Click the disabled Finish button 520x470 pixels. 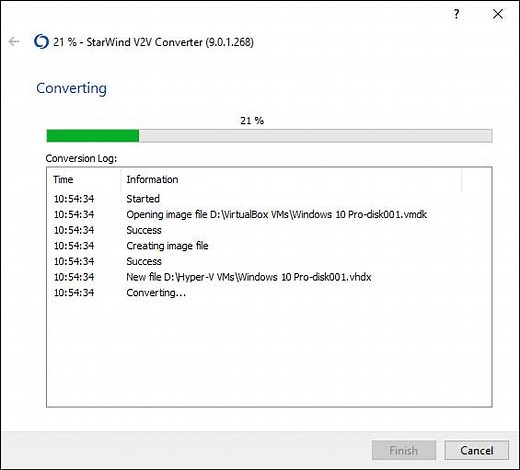(x=404, y=450)
